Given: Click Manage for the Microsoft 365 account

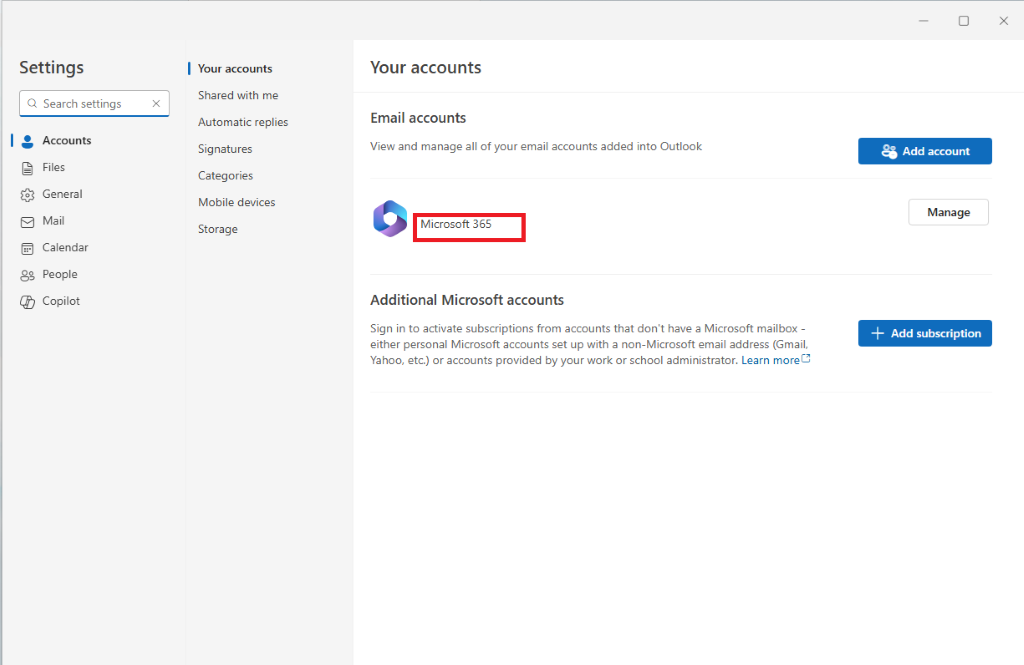Looking at the screenshot, I should tap(948, 212).
